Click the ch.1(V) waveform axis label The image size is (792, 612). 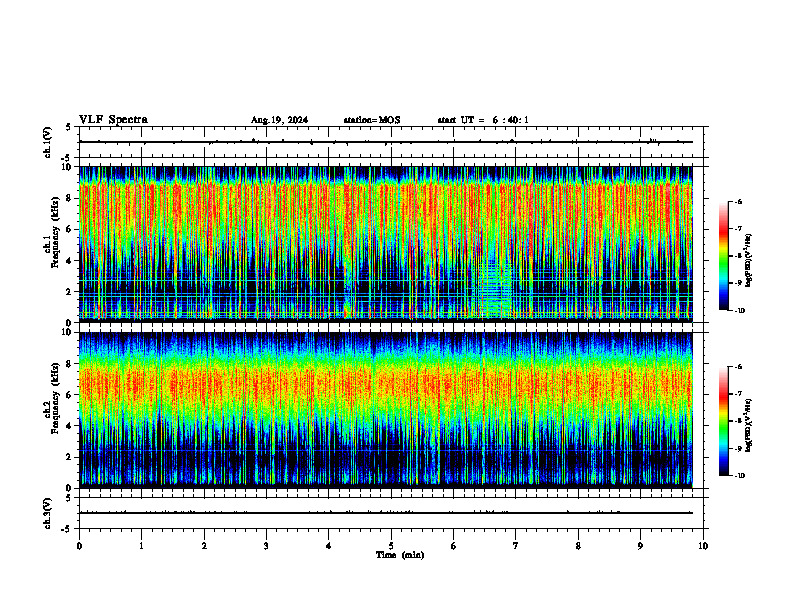(x=47, y=142)
